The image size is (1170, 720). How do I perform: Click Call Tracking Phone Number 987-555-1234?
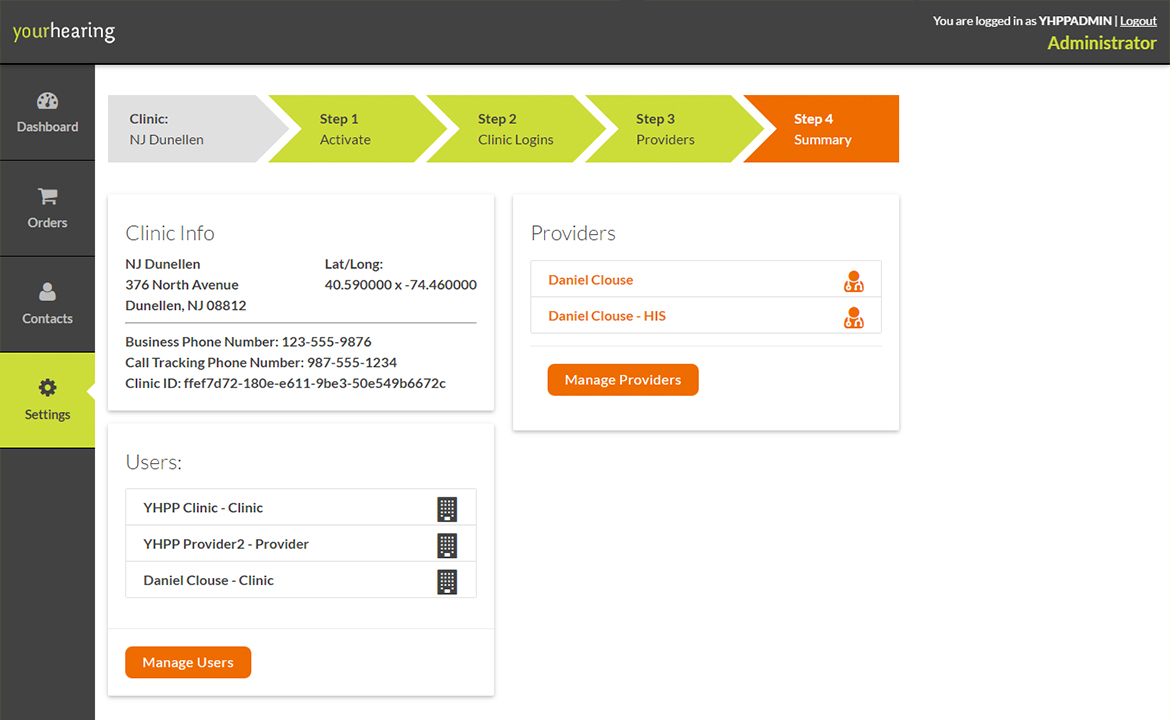pyautogui.click(x=261, y=363)
